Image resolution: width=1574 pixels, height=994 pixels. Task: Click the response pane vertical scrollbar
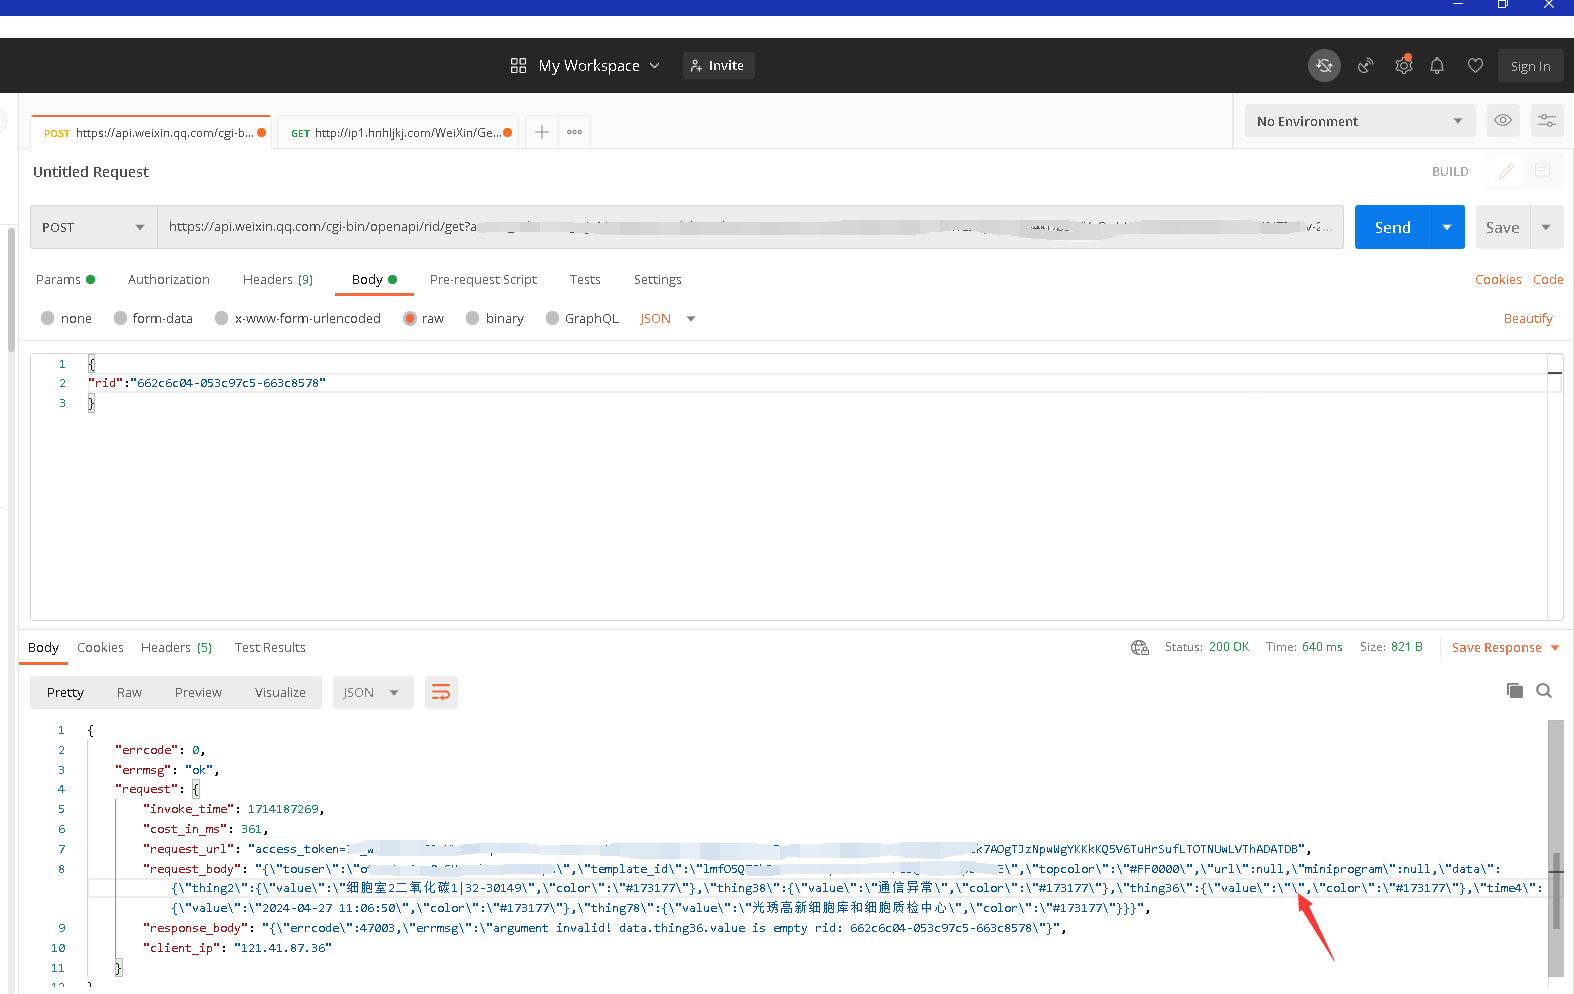(1555, 848)
